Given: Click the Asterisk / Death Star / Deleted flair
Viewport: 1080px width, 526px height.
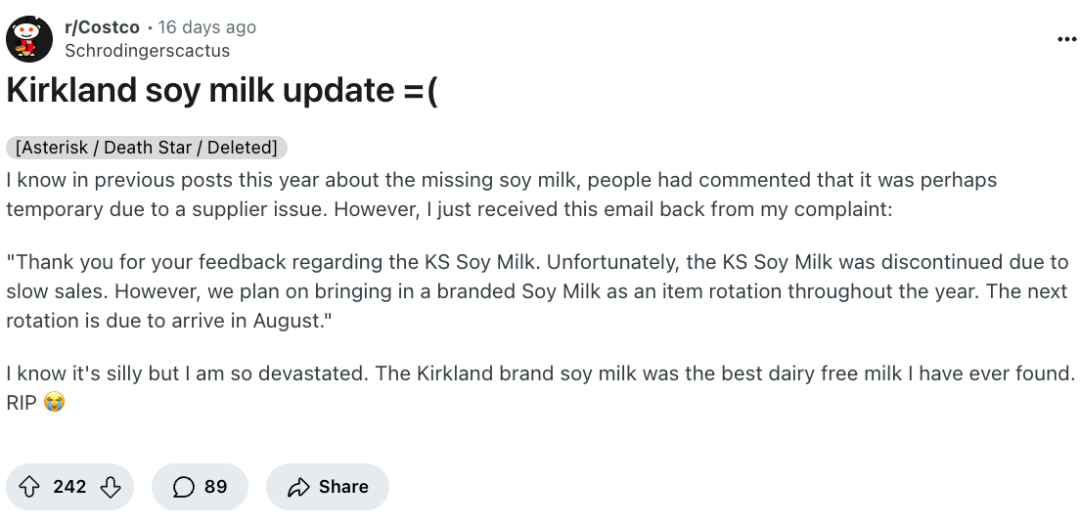Looking at the screenshot, I should [146, 147].
